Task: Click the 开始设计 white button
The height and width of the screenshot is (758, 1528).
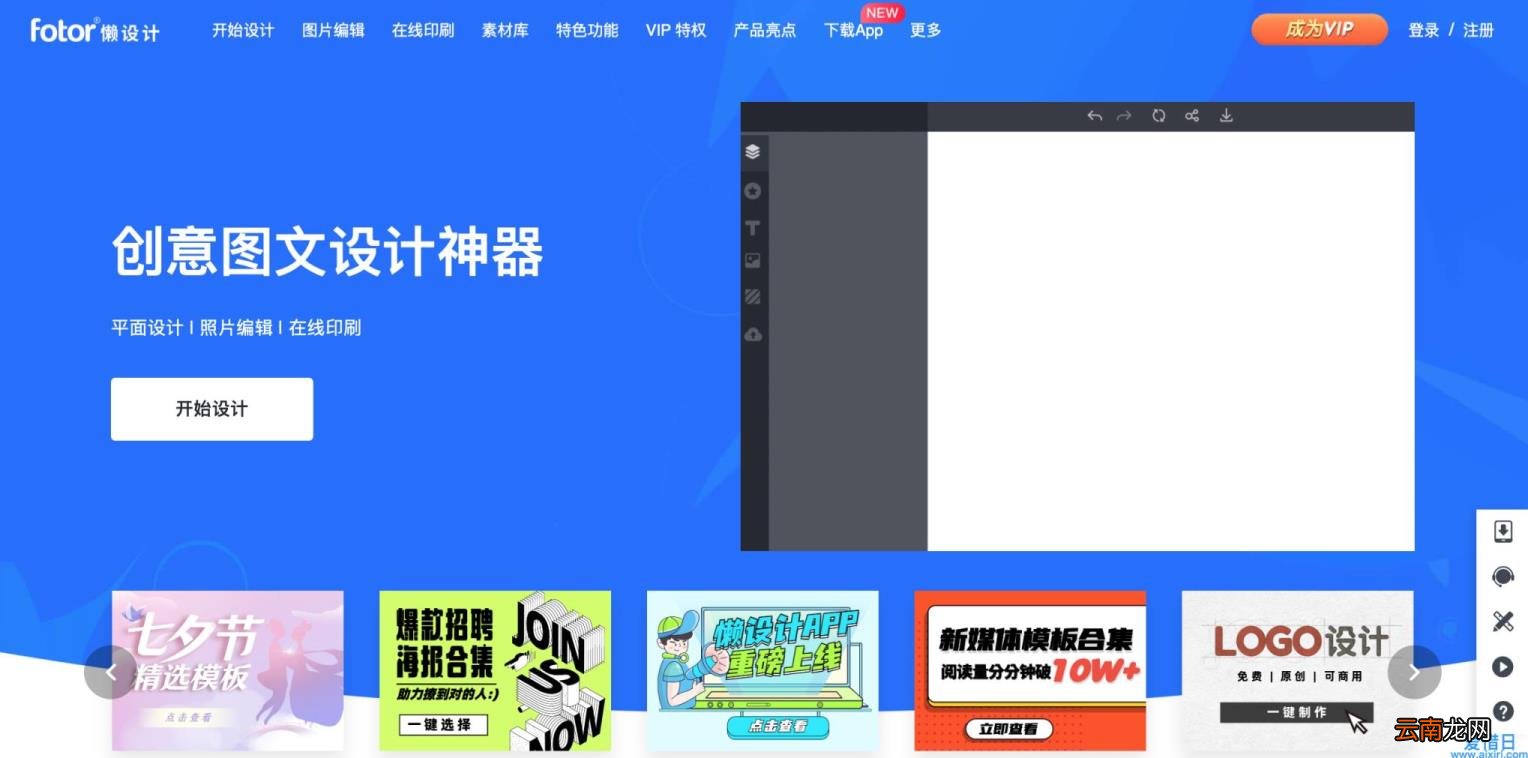Action: click(x=211, y=409)
